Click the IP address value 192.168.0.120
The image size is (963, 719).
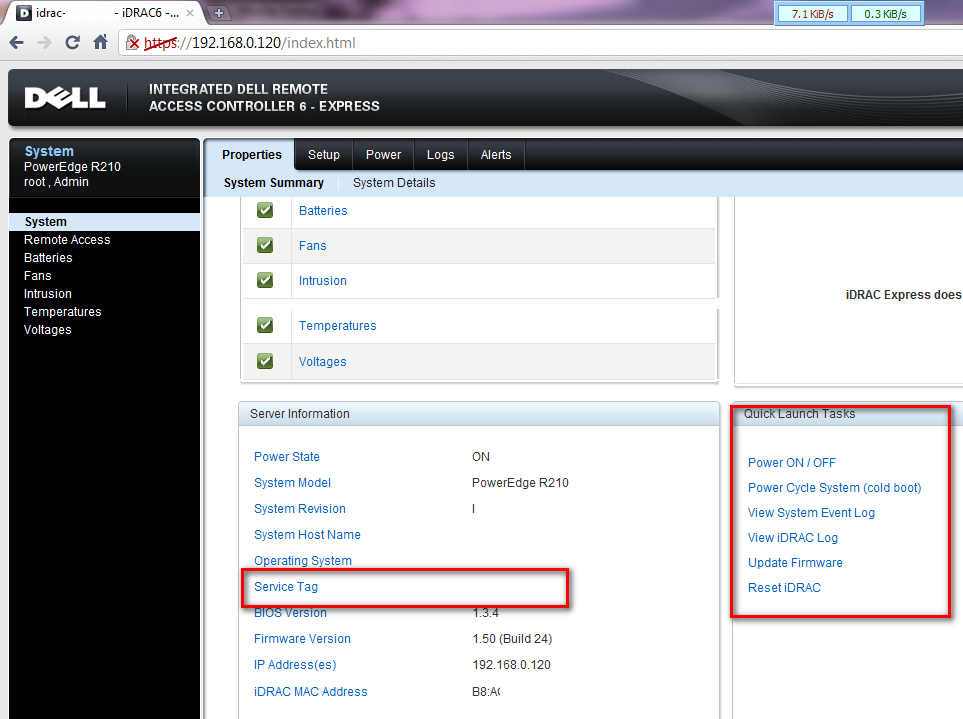click(512, 664)
